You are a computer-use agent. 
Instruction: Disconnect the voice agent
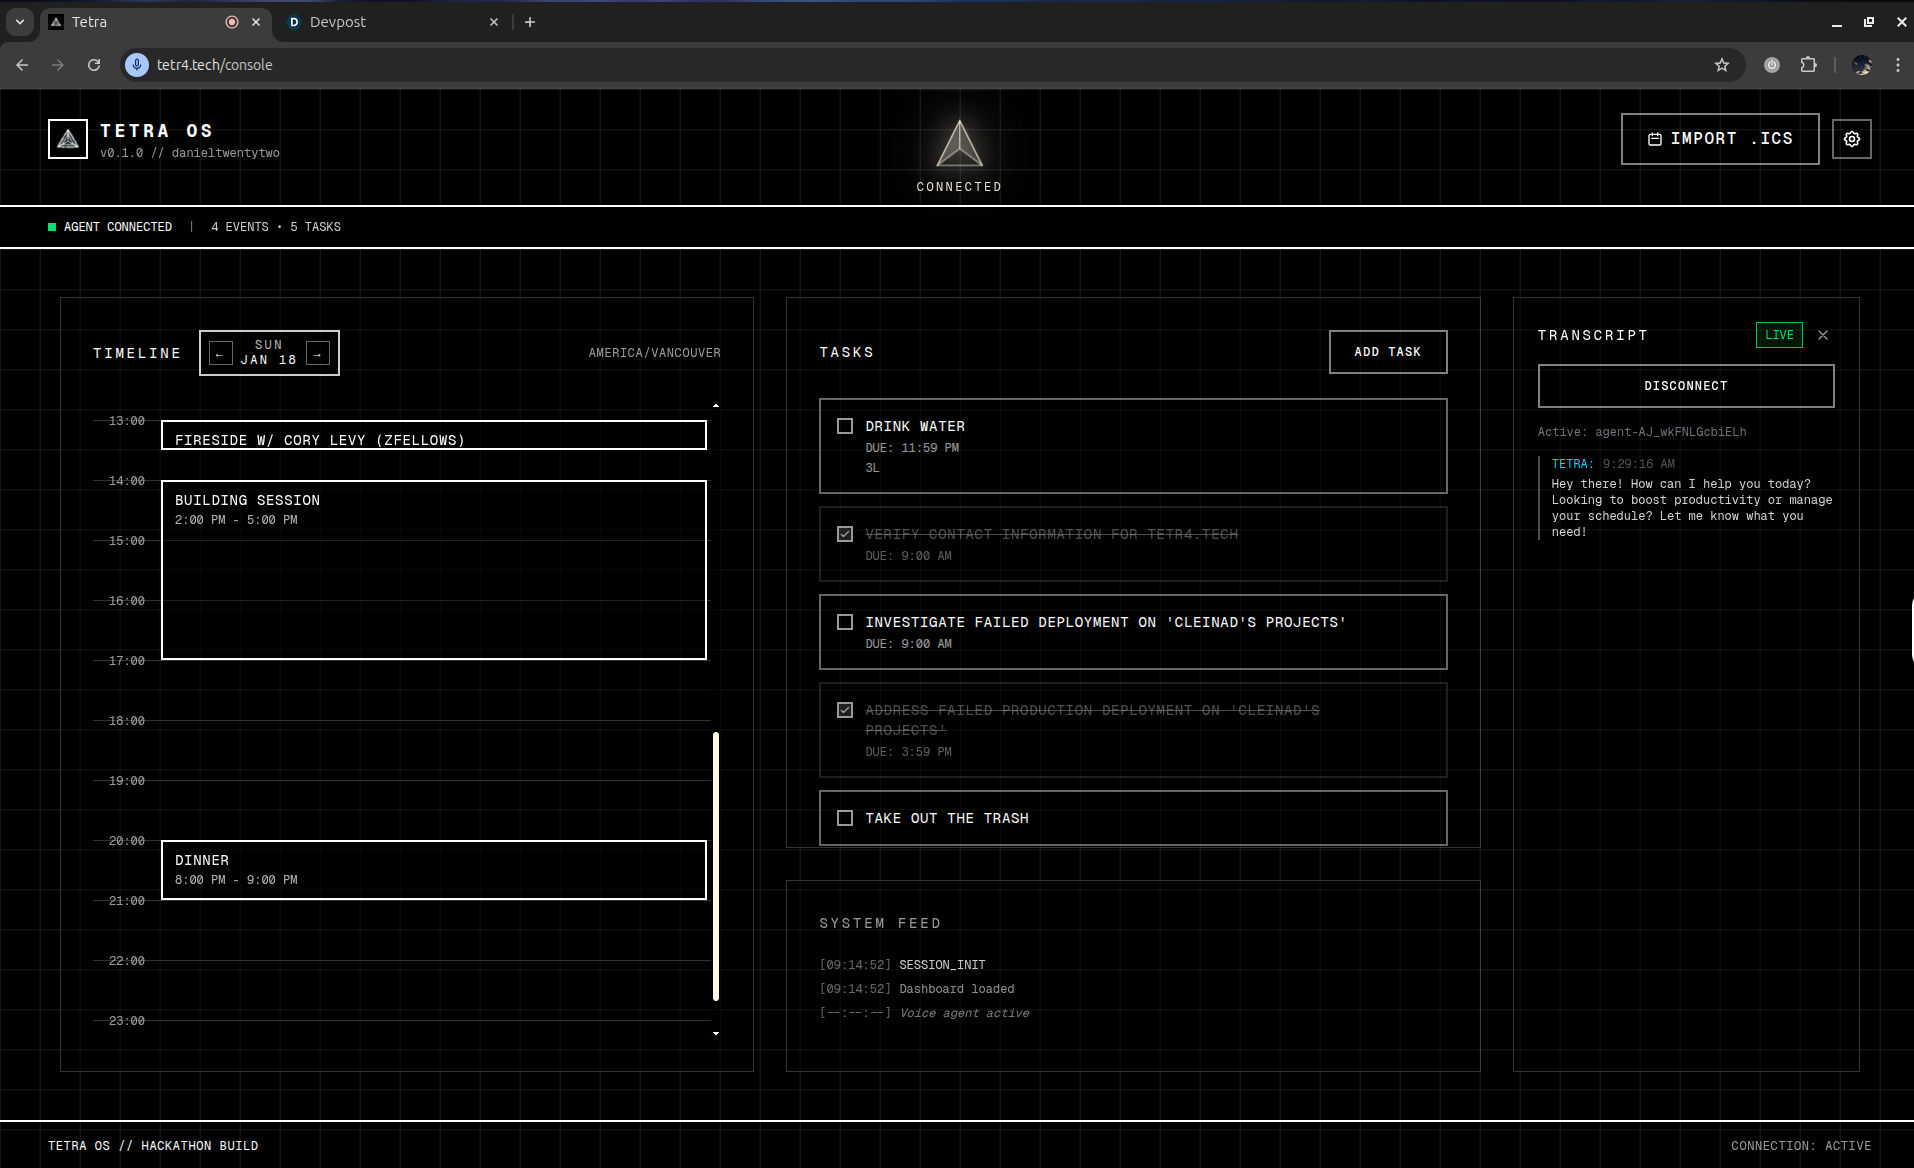click(x=1685, y=386)
